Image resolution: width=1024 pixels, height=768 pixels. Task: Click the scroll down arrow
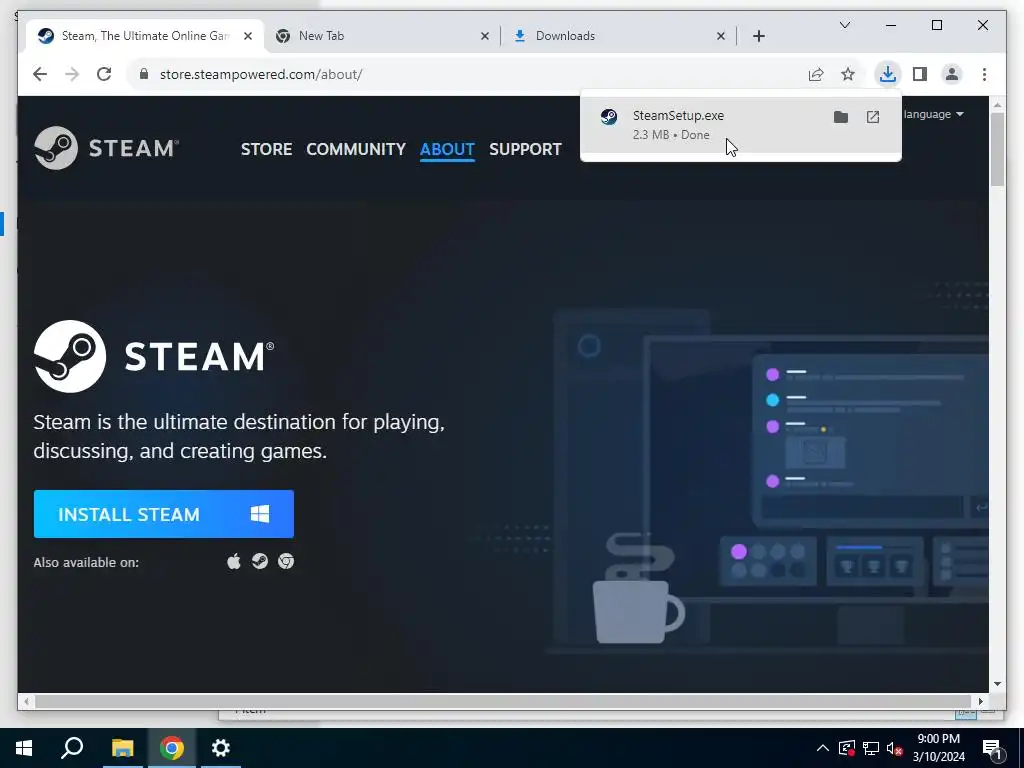(997, 684)
